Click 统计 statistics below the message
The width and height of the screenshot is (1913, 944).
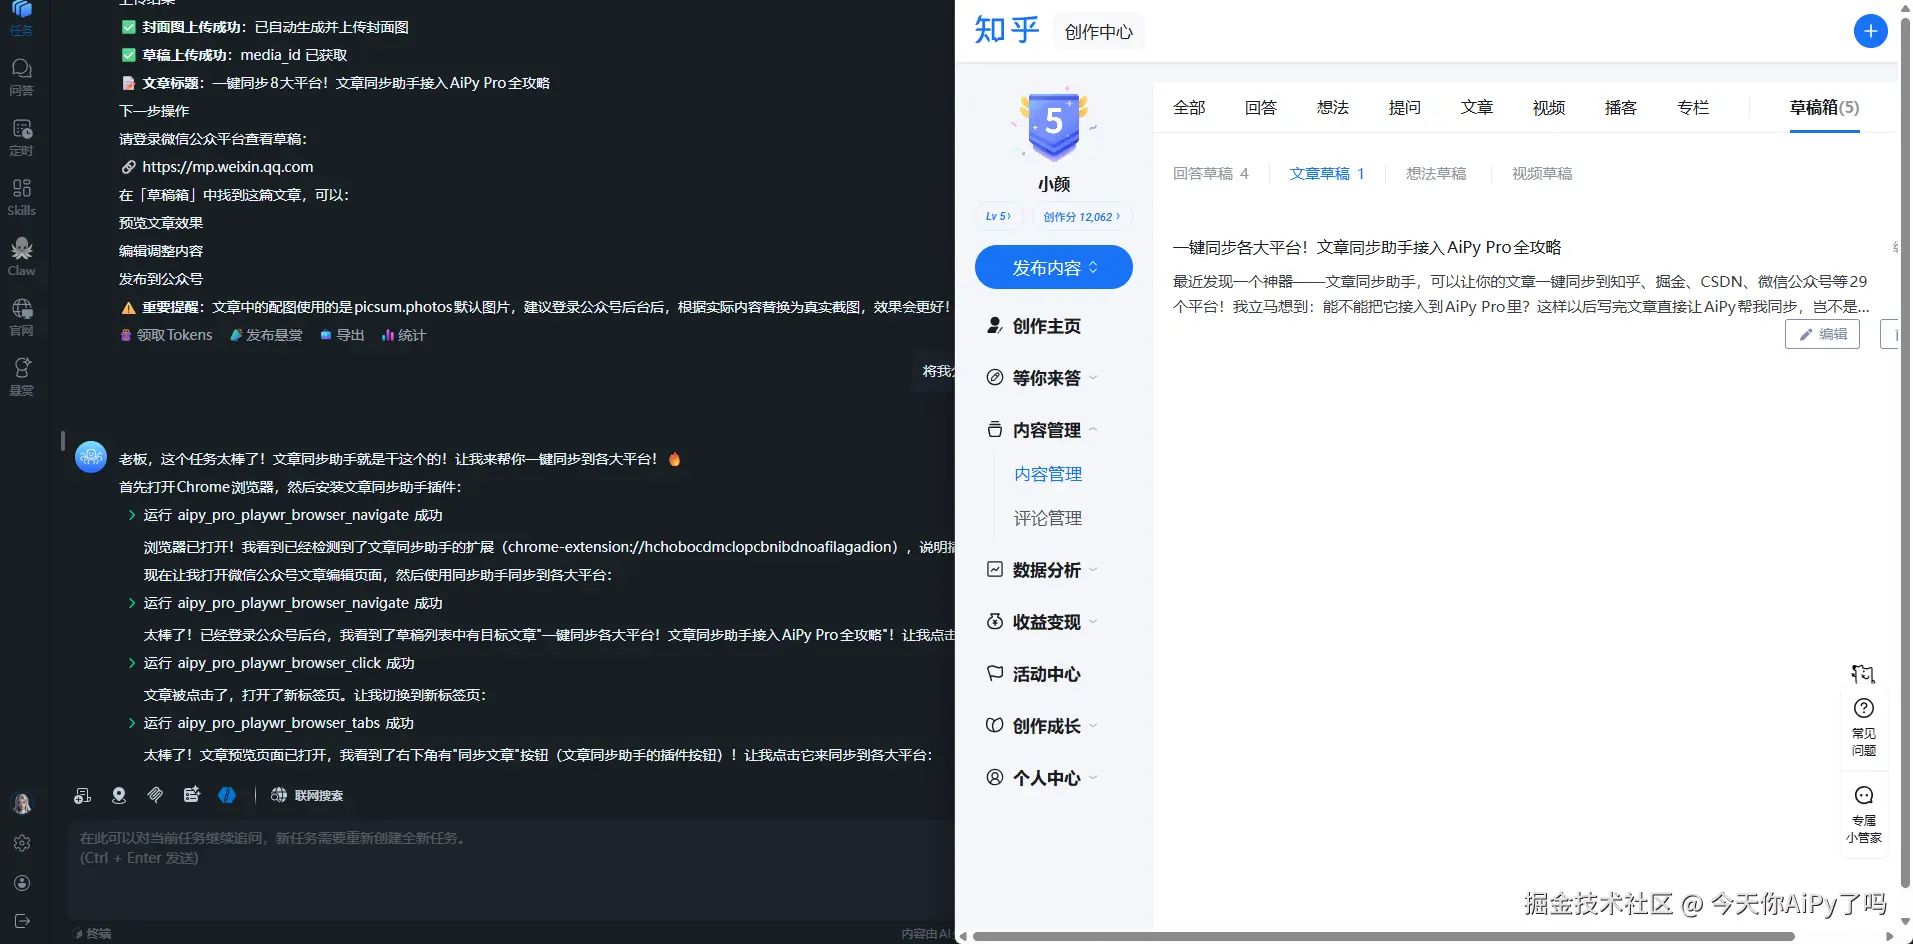404,335
